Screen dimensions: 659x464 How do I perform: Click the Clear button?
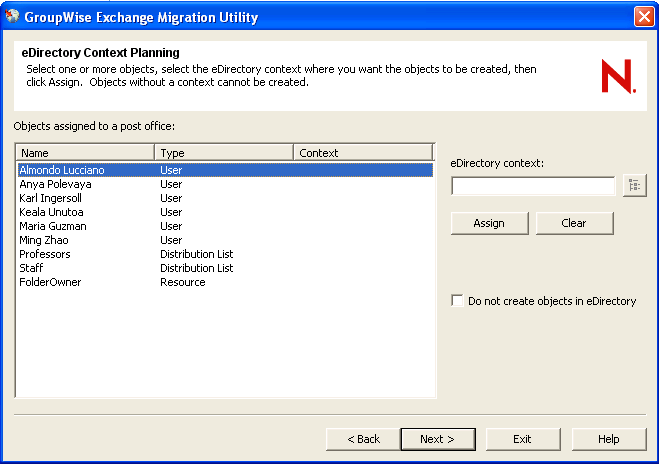(574, 223)
